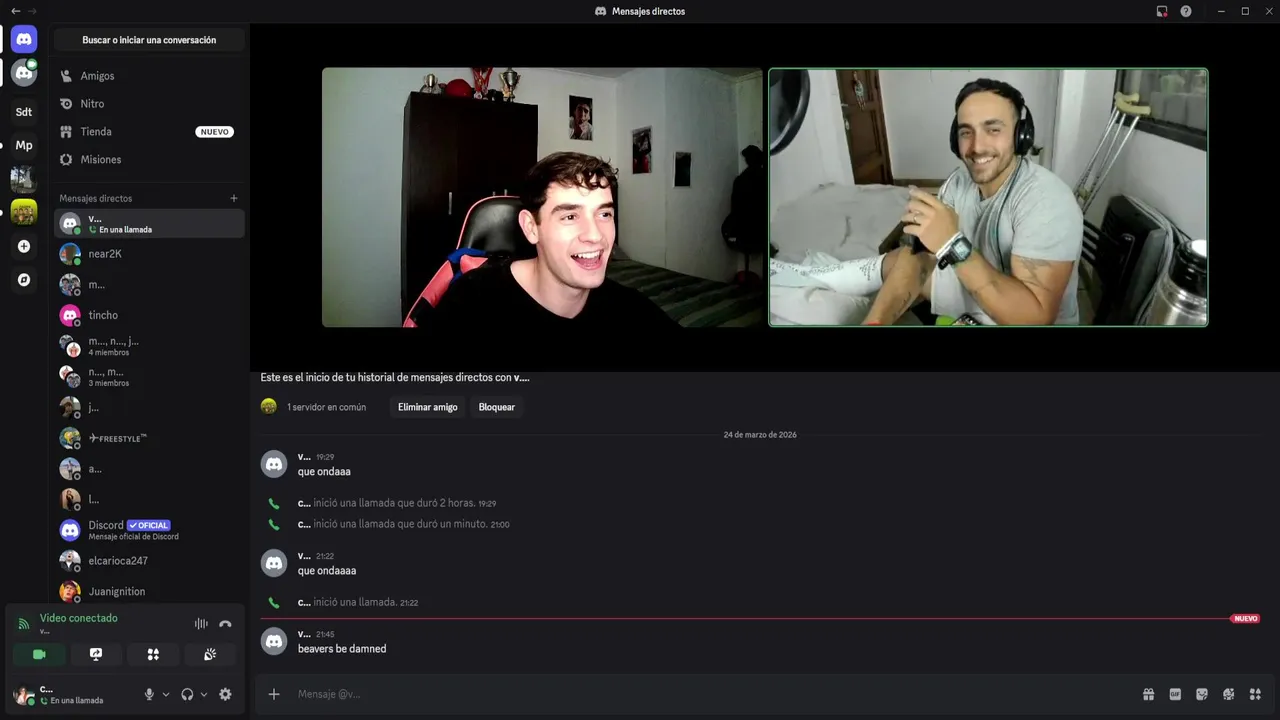Click the add a server plus icon
Screen dimensions: 1280x720
click(24, 246)
